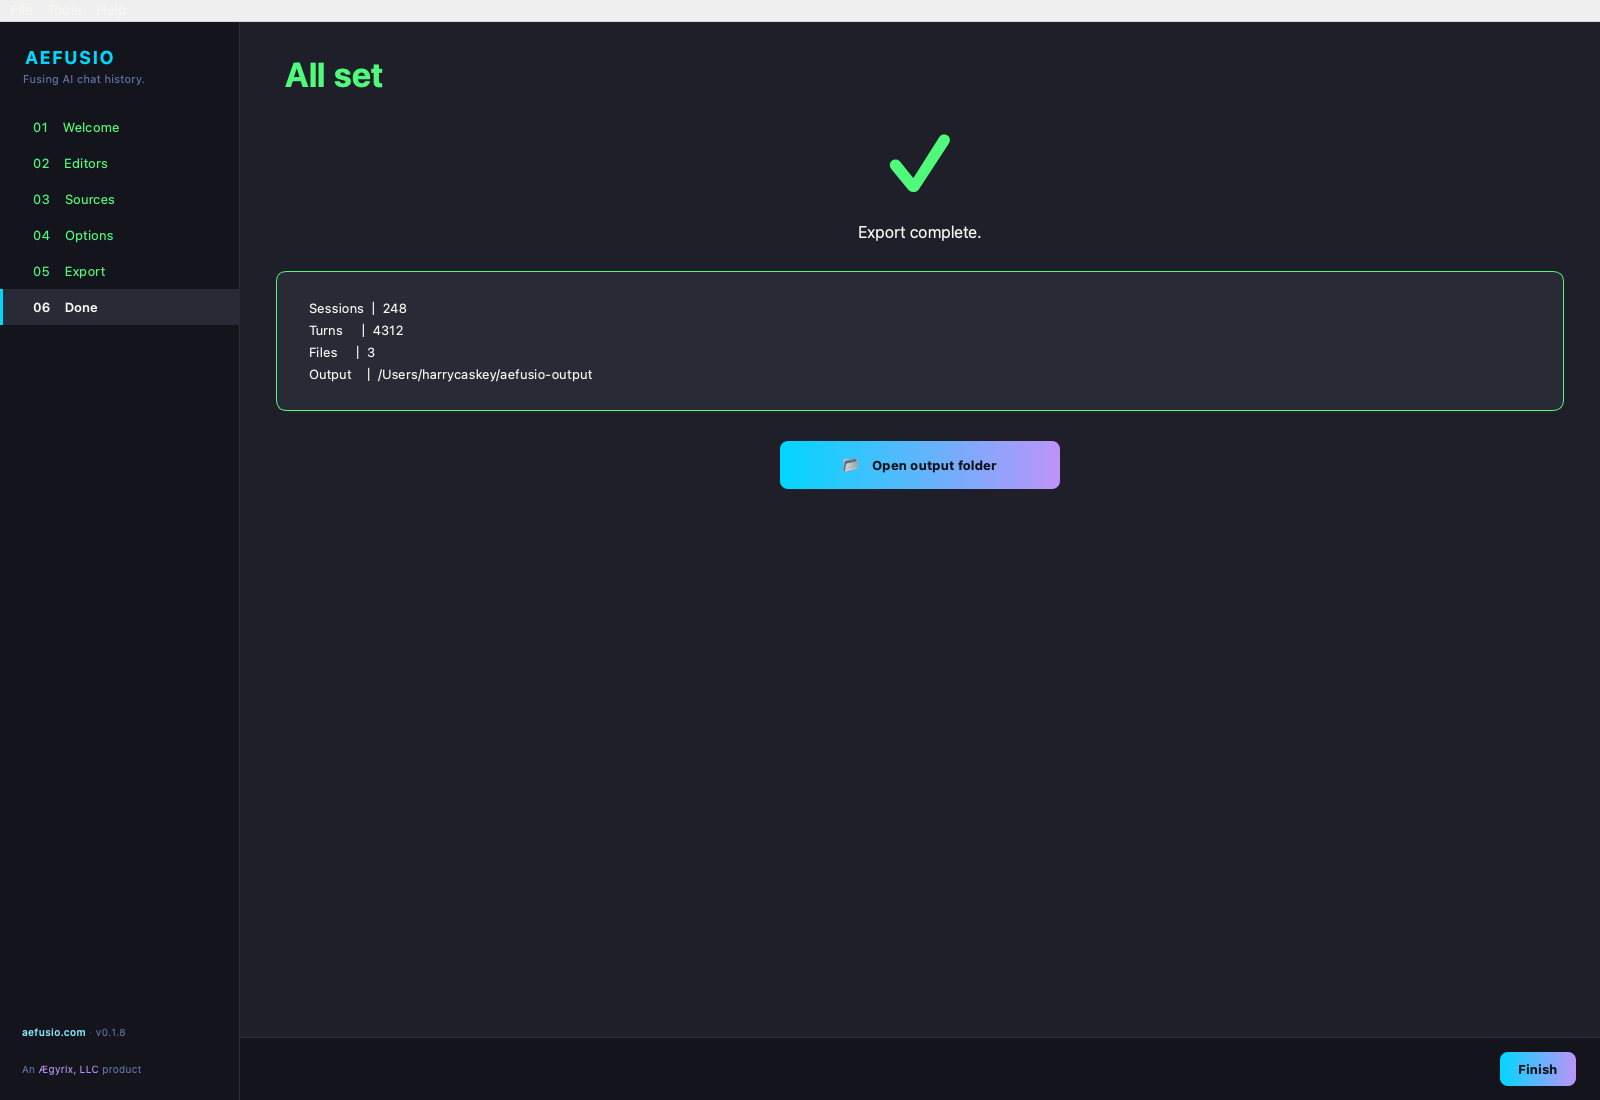The width and height of the screenshot is (1600, 1100).
Task: Select step 03 Sources in sidebar
Action: (x=89, y=199)
